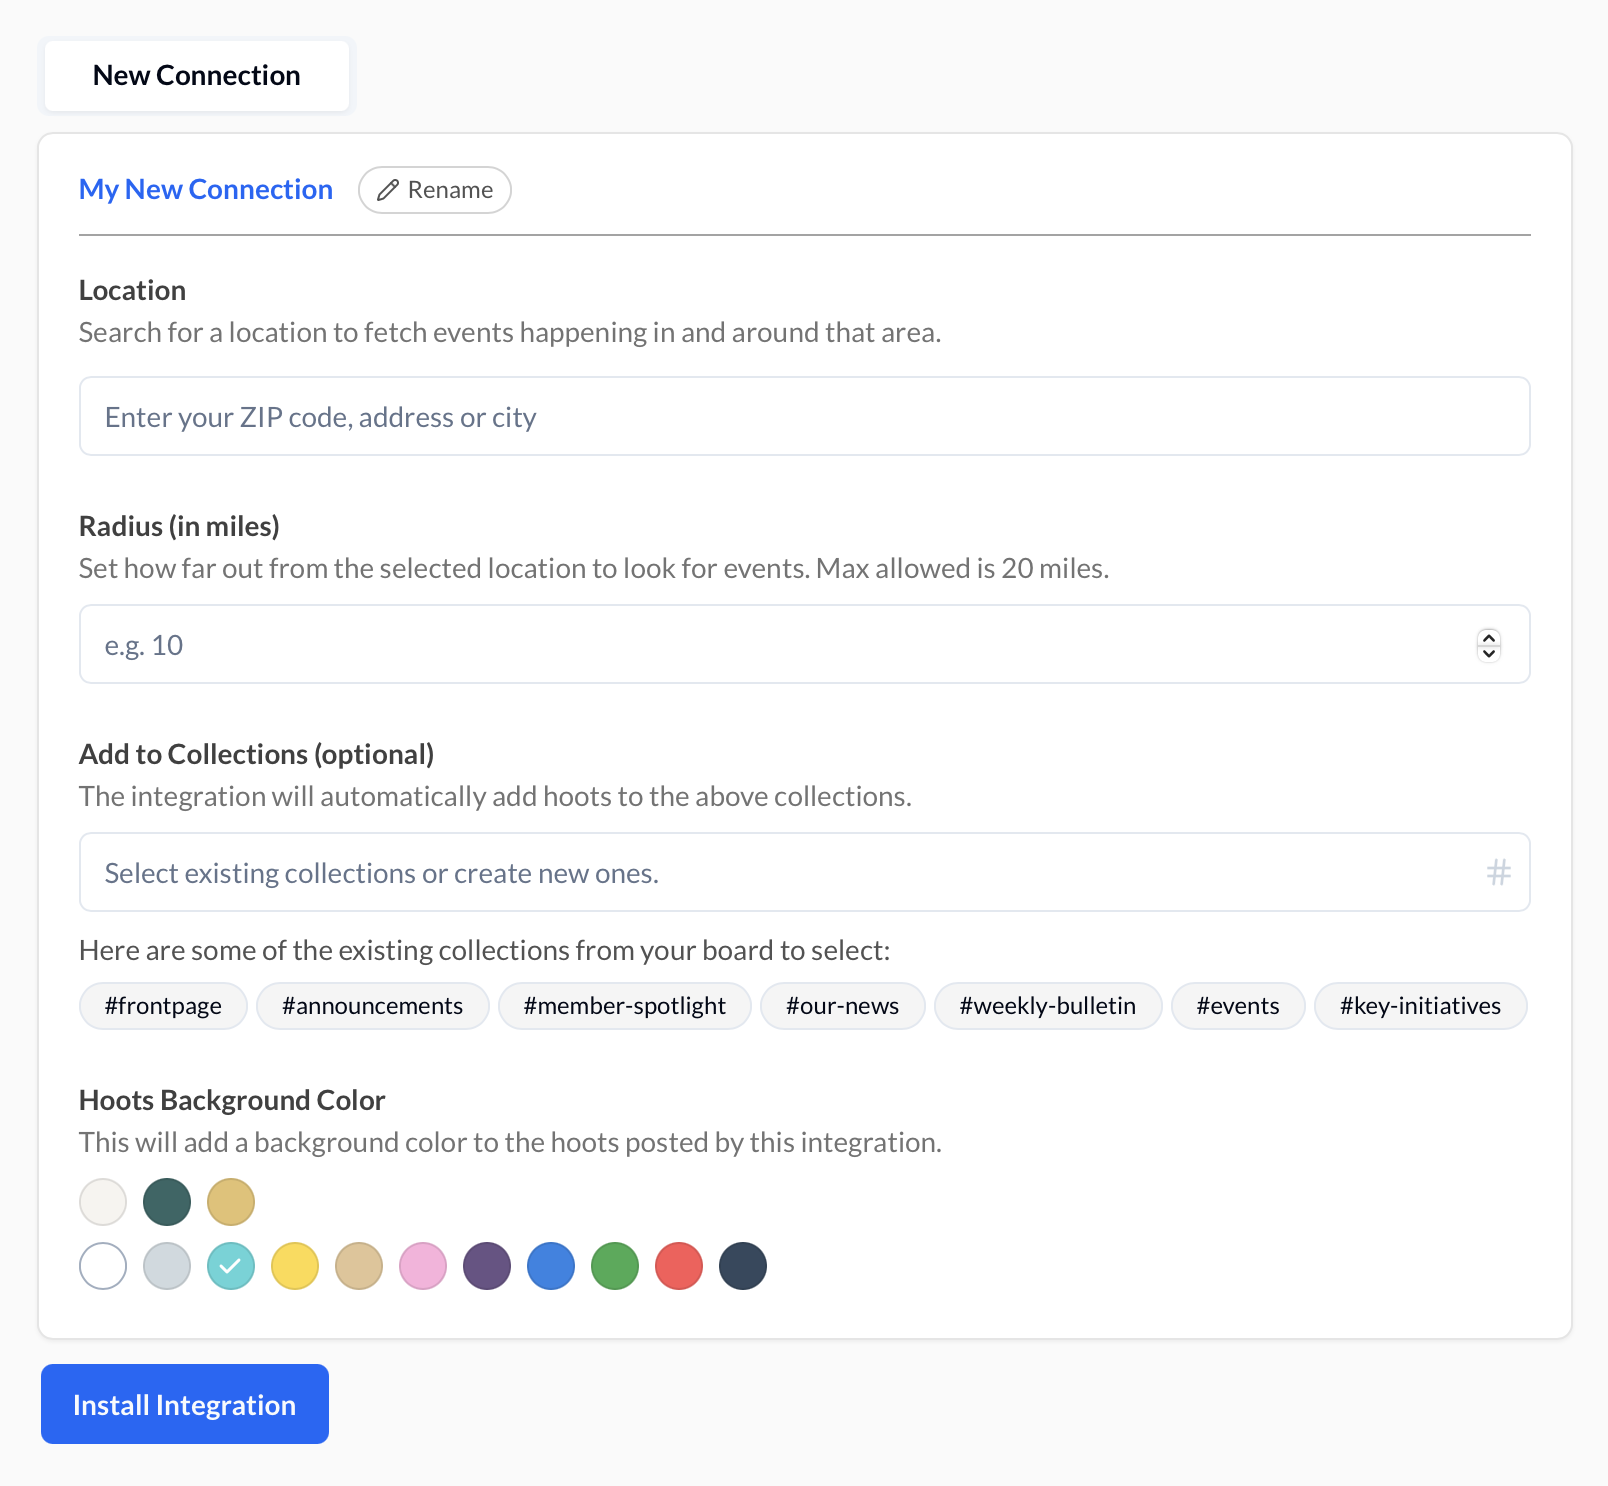The width and height of the screenshot is (1608, 1486).
Task: Choose the #member-spotlight collection tag
Action: (624, 1006)
